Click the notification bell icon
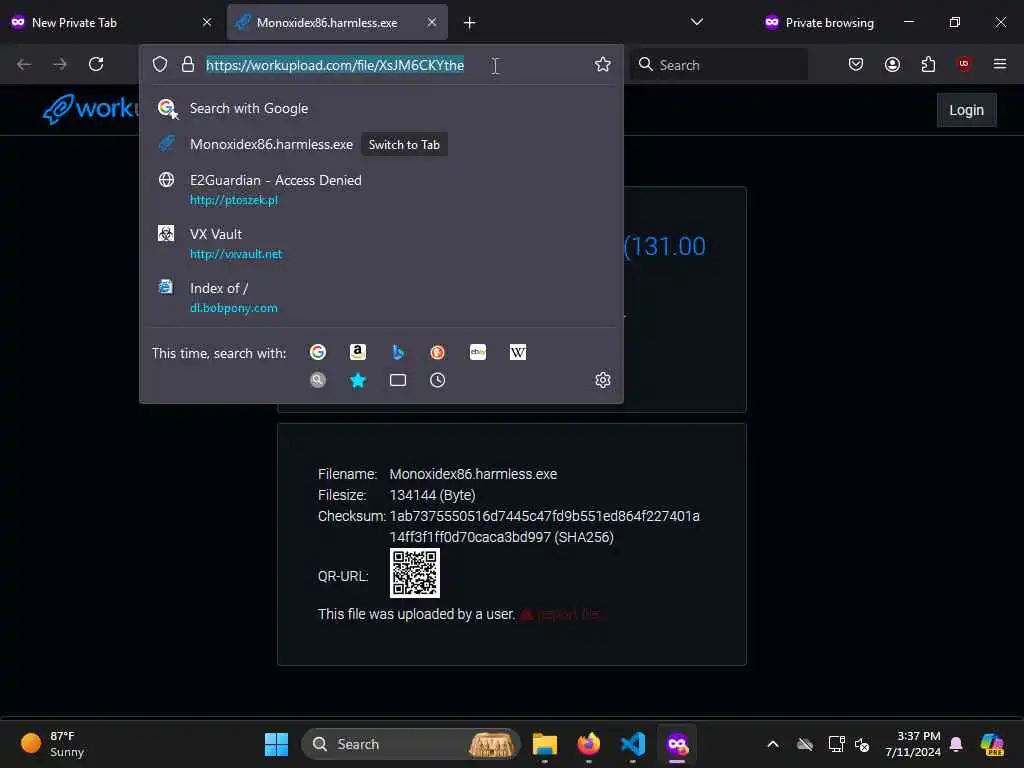 956,744
